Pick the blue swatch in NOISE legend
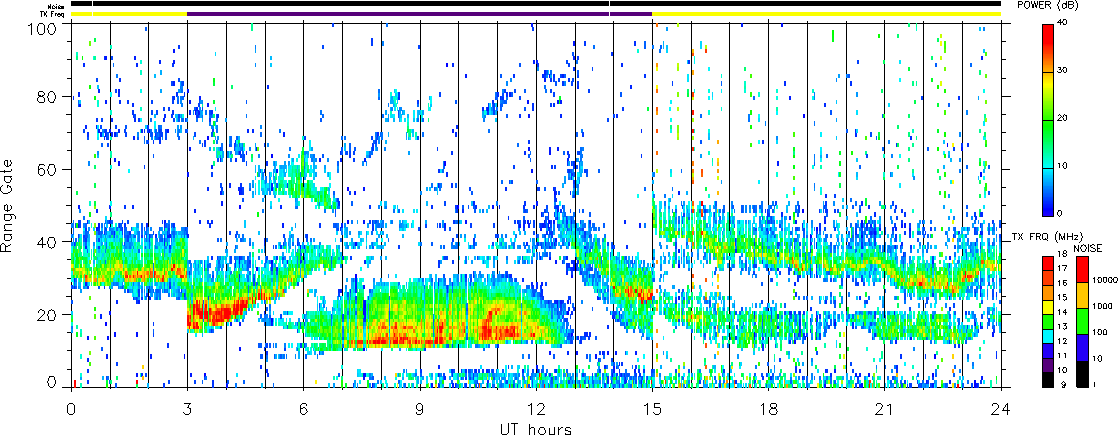 coord(1082,347)
